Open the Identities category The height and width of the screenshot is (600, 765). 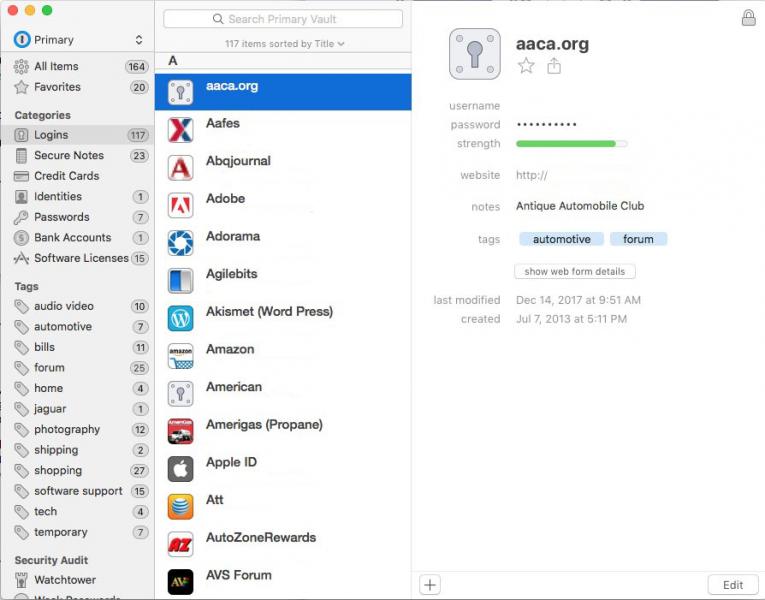pyautogui.click(x=78, y=197)
